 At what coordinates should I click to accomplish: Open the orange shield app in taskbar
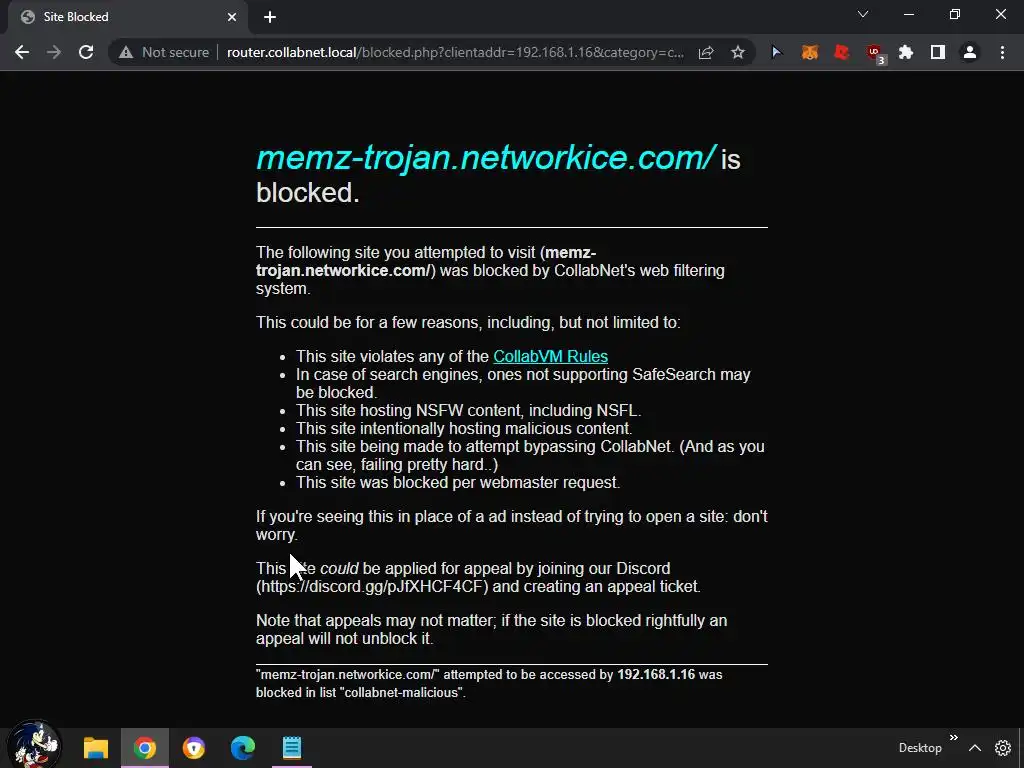[194, 748]
